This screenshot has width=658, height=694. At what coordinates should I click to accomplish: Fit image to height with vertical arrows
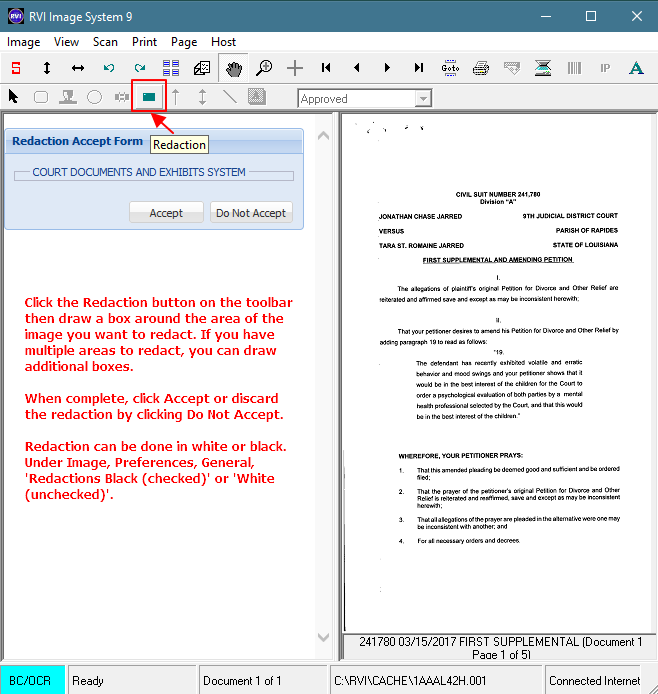pyautogui.click(x=46, y=68)
